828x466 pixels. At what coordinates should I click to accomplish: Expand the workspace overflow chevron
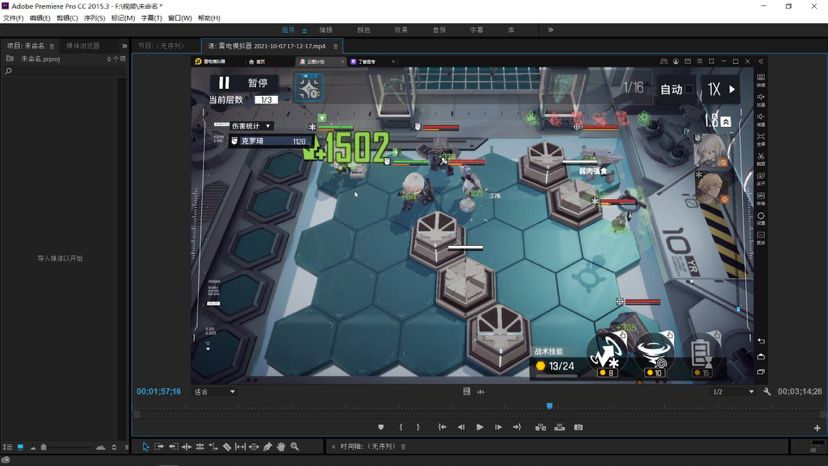pyautogui.click(x=550, y=30)
